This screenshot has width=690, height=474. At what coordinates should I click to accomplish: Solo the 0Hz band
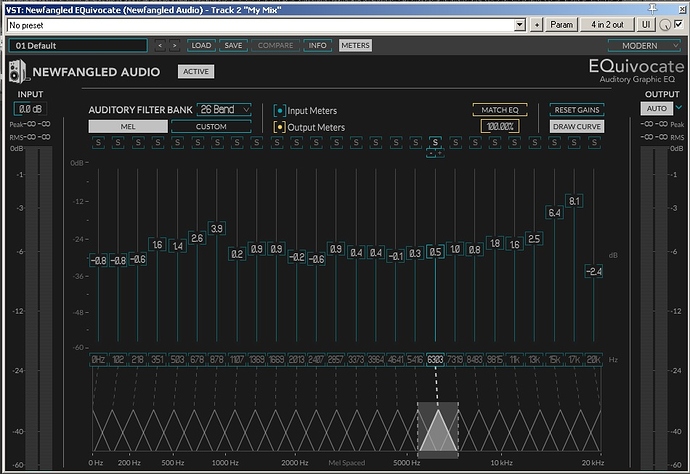(99, 143)
